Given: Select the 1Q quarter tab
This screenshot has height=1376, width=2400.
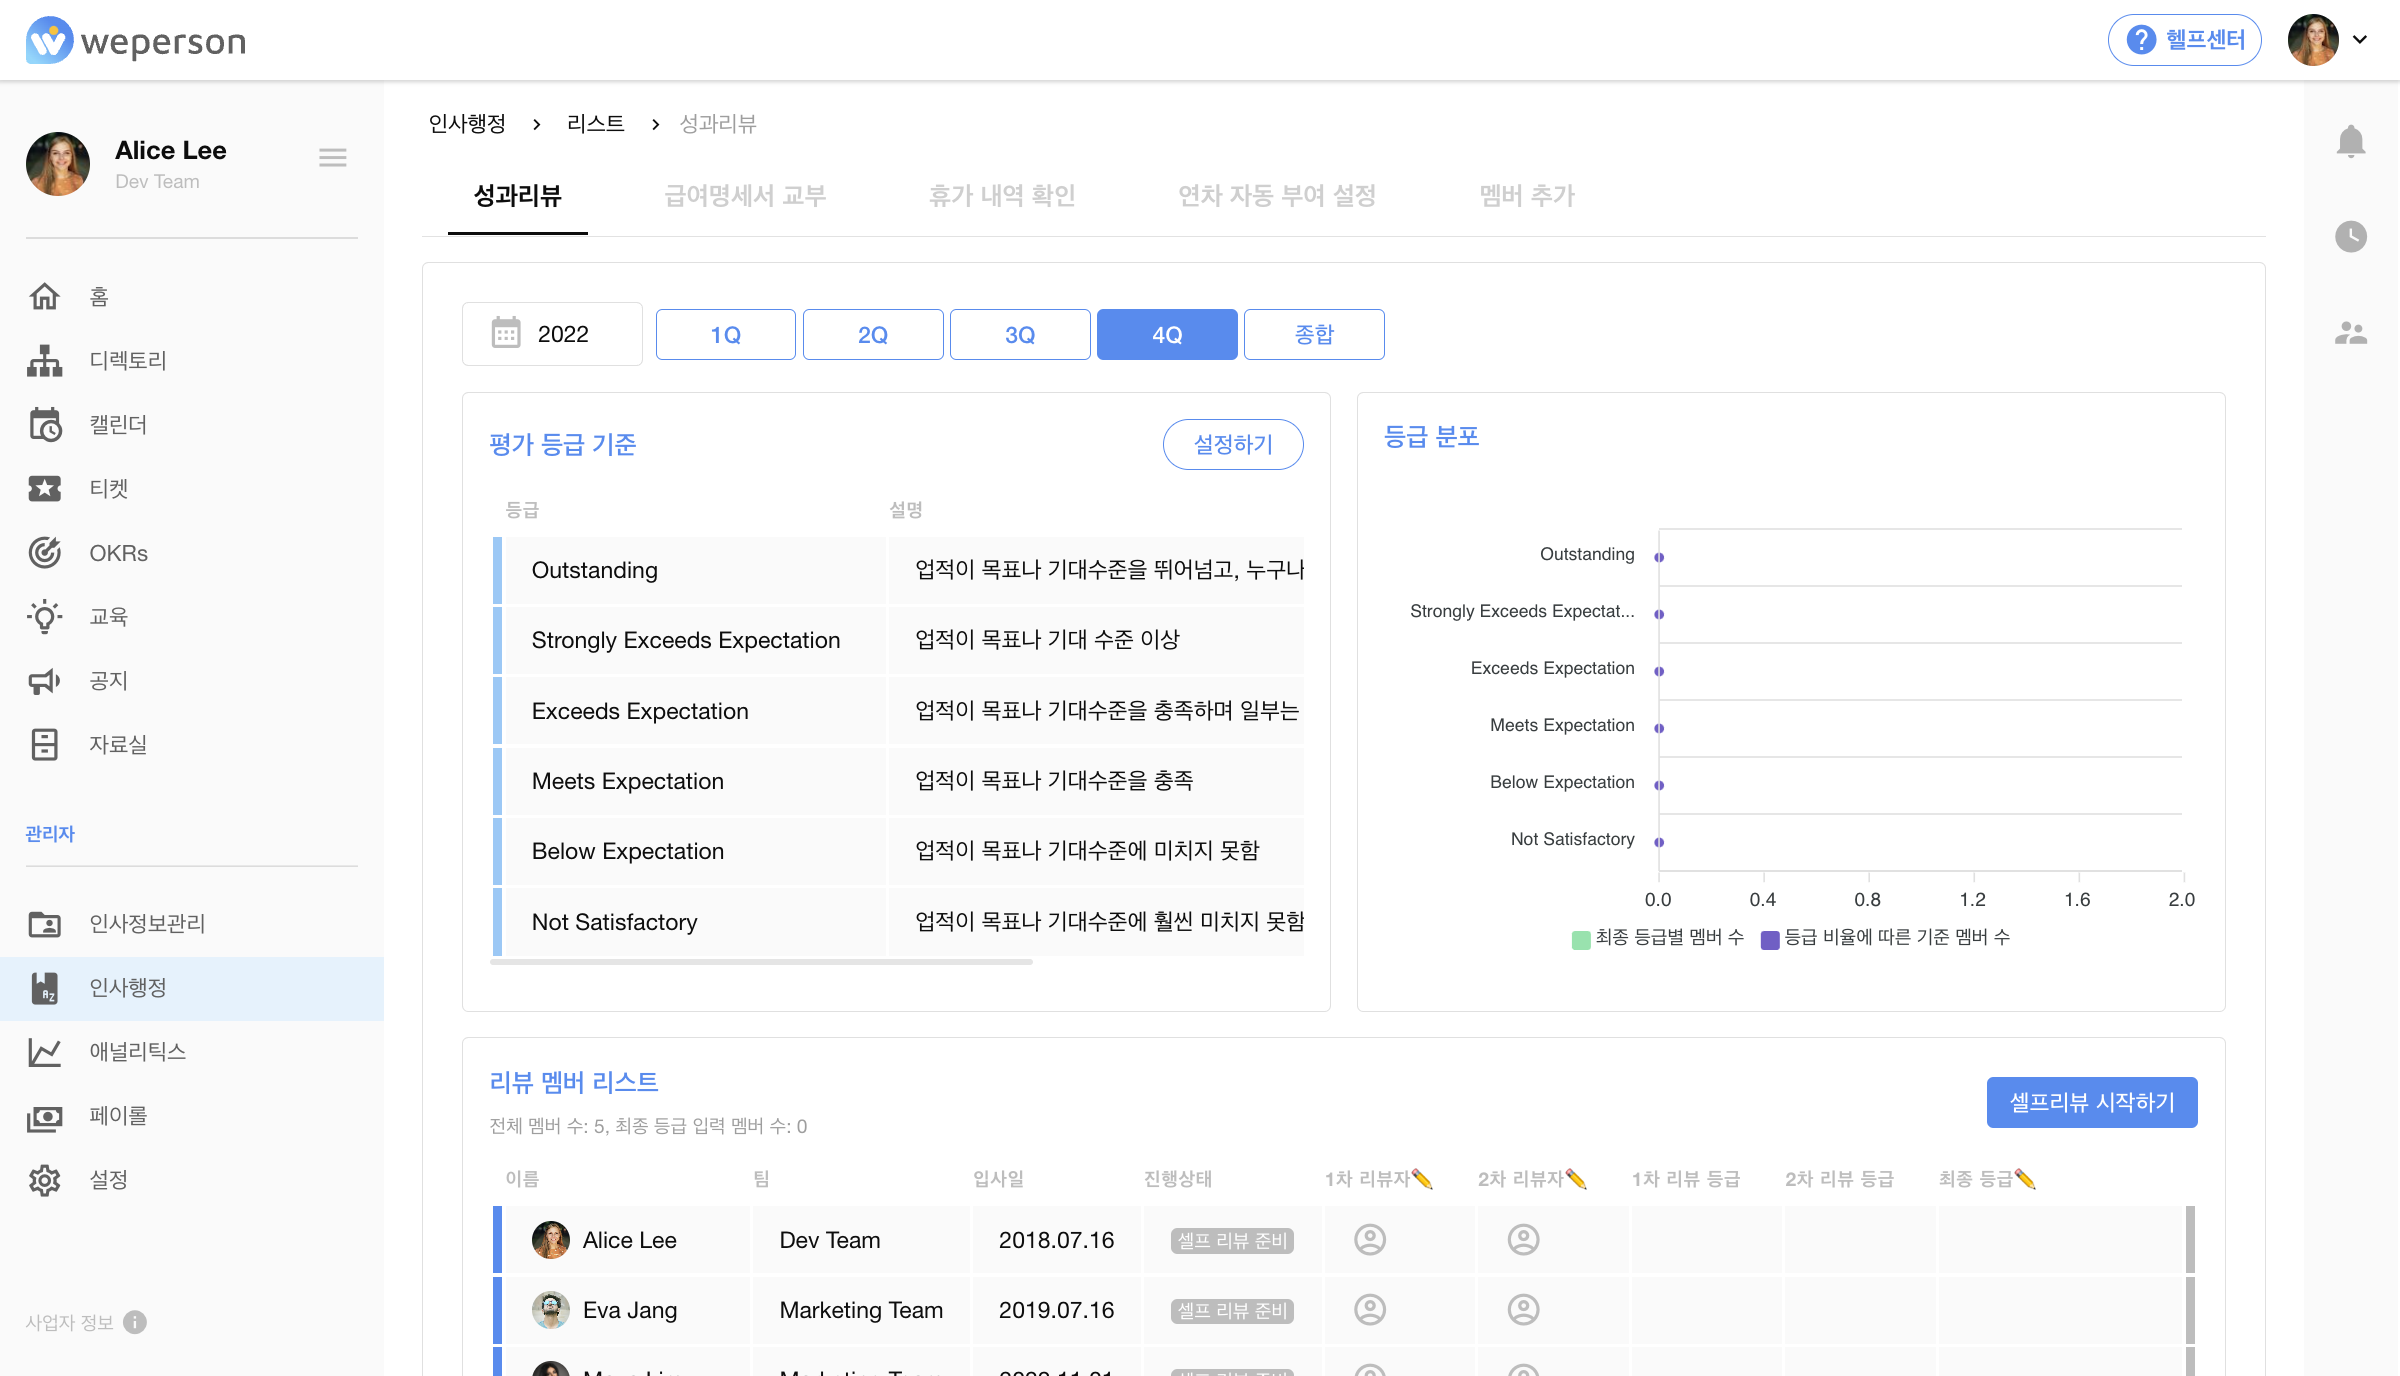Looking at the screenshot, I should (x=725, y=335).
